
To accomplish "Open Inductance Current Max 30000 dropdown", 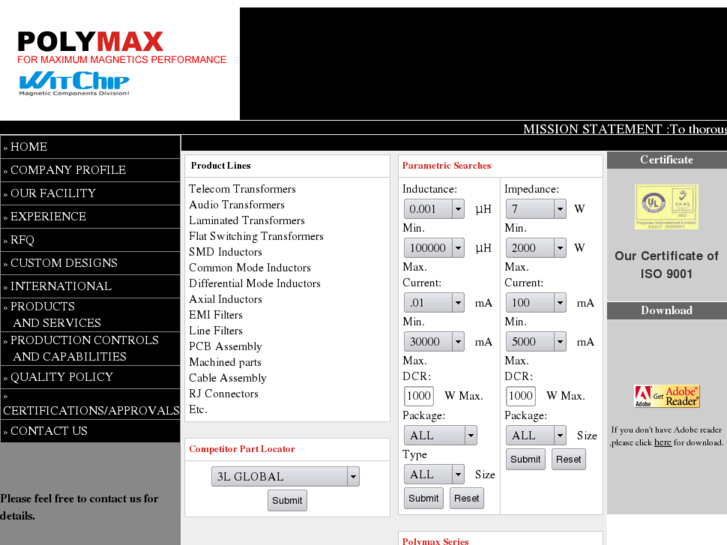I will pos(434,341).
